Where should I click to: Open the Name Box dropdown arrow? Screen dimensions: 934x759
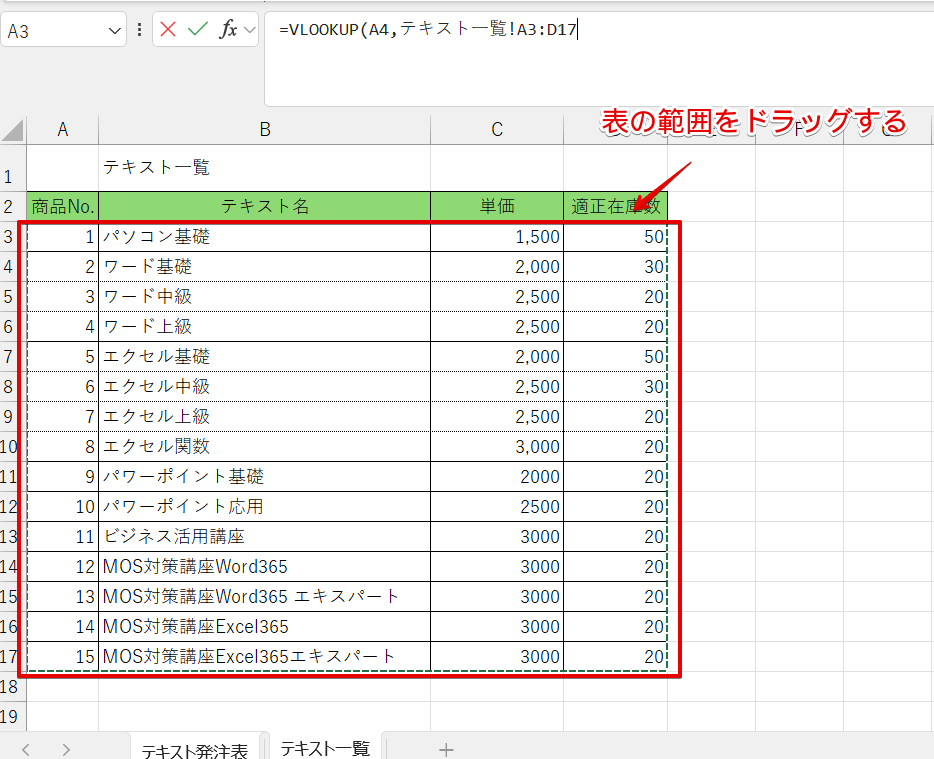click(114, 30)
